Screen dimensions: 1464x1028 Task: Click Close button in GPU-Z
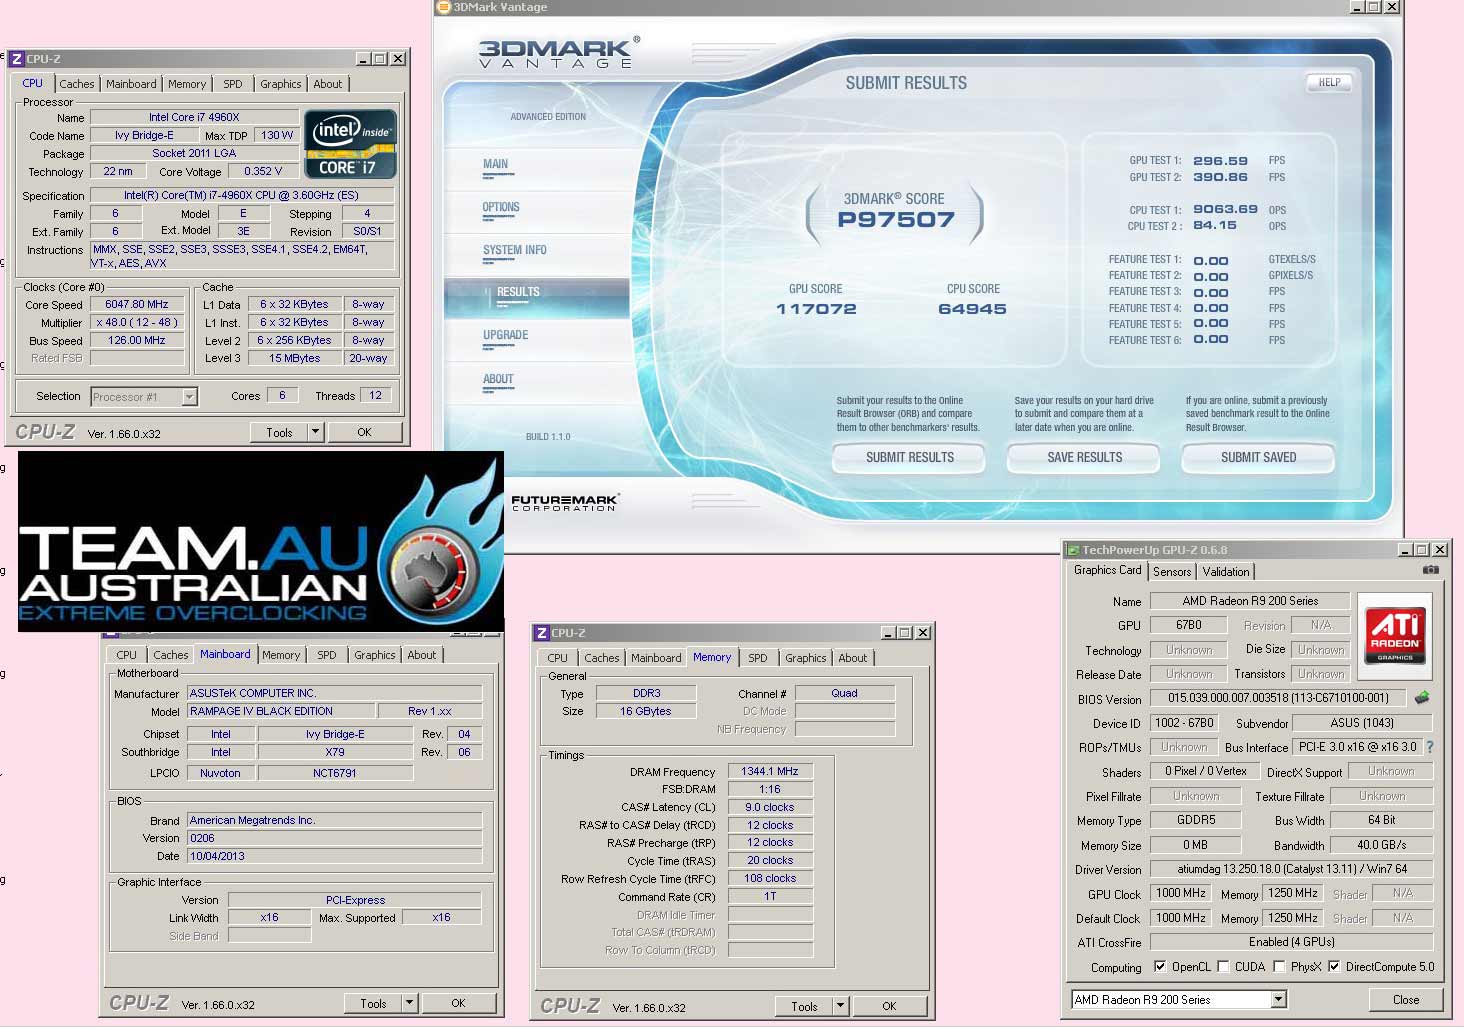(1406, 999)
